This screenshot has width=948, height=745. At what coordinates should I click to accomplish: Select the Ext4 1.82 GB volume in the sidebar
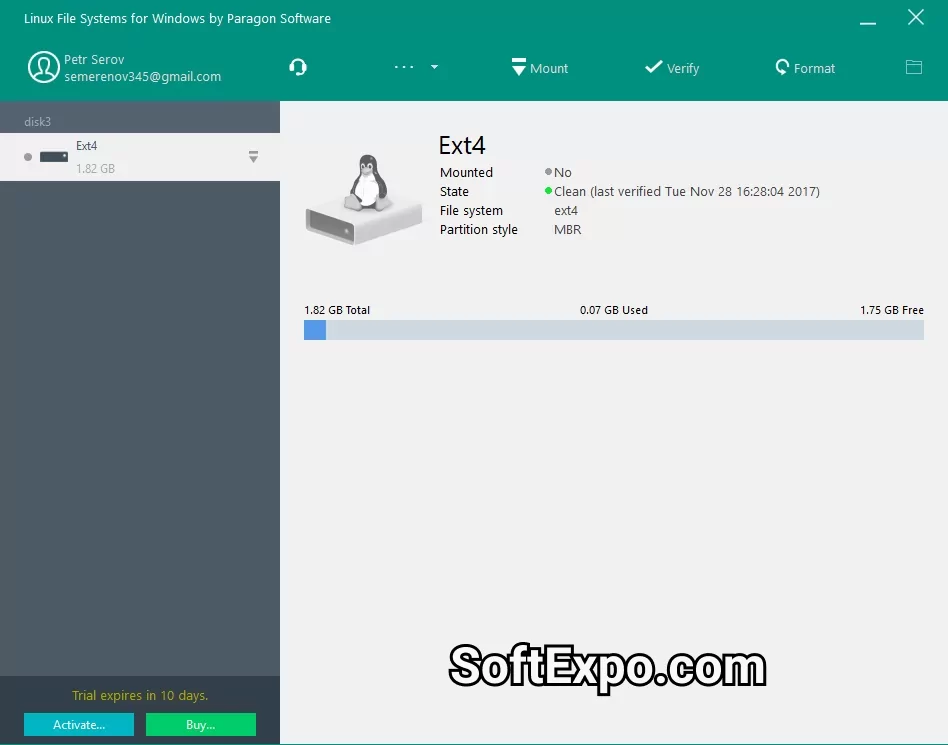pyautogui.click(x=140, y=157)
